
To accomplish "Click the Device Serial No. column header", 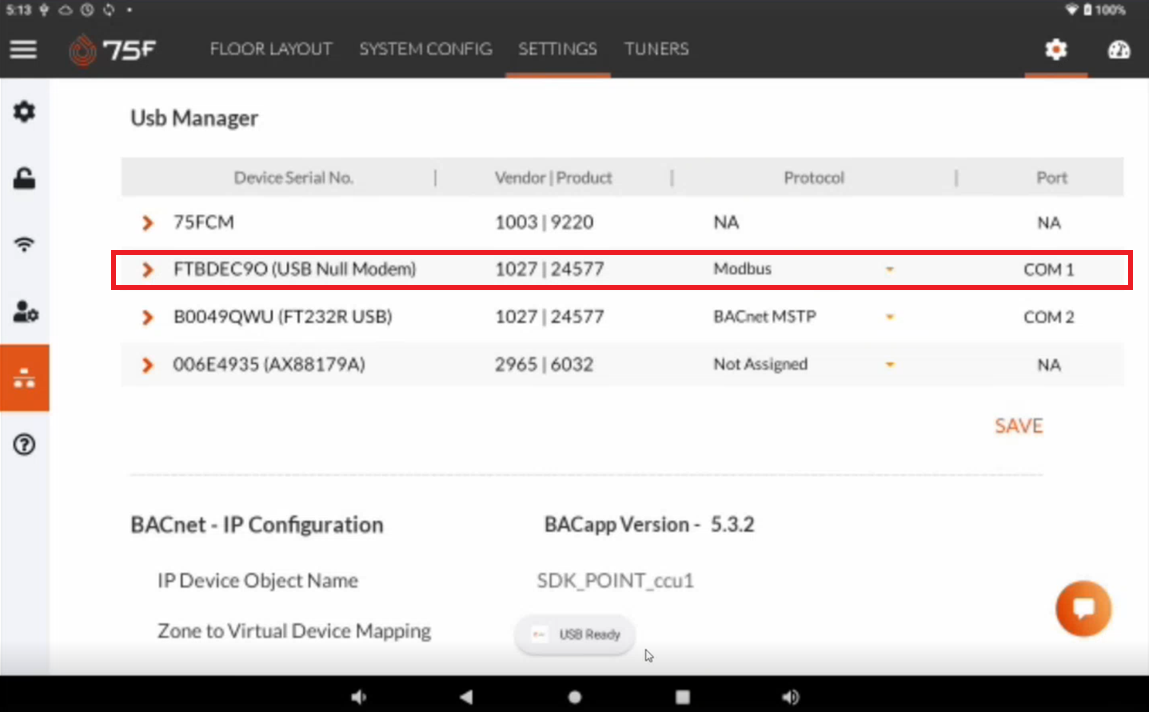I will [293, 177].
